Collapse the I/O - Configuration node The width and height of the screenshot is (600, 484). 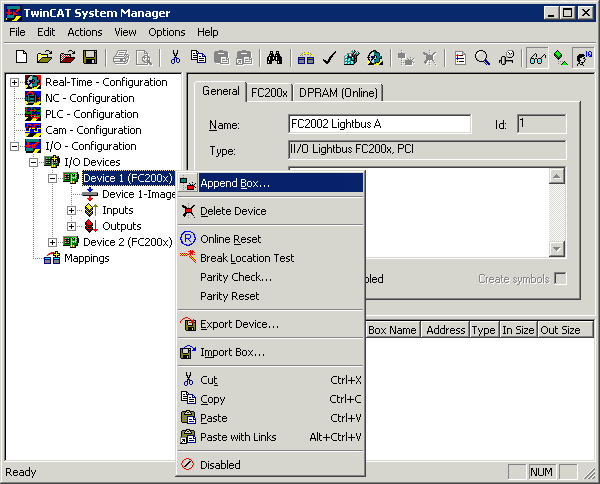pos(14,146)
